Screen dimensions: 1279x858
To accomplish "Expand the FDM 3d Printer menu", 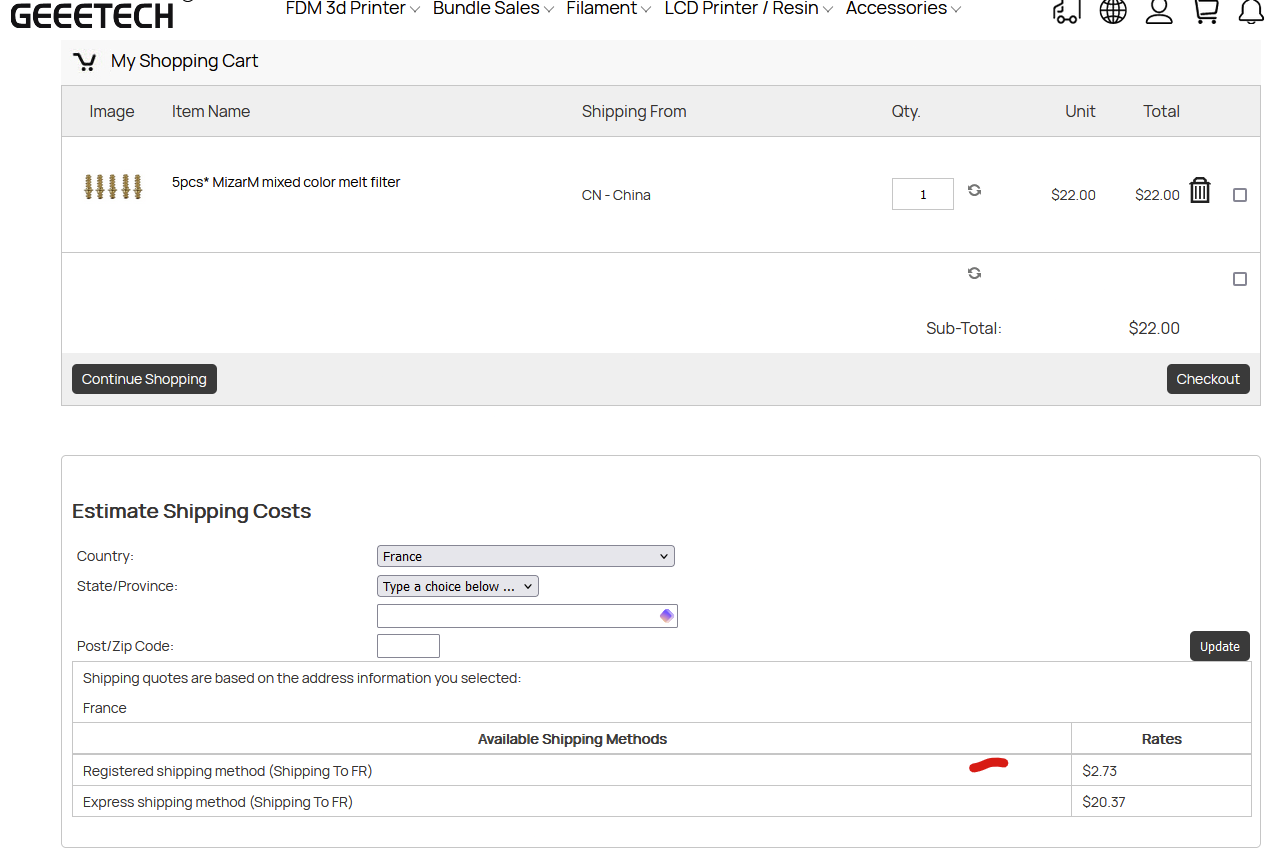I will click(352, 9).
